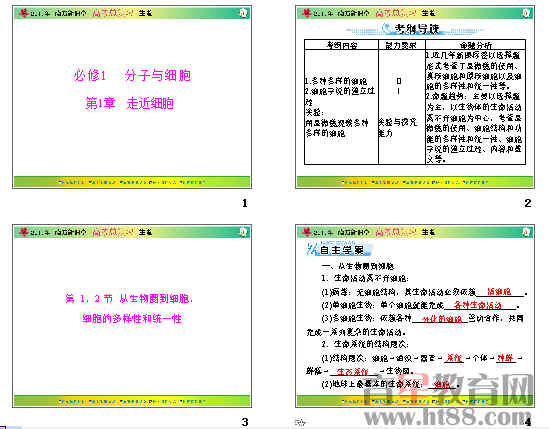This screenshot has width=549, height=429.
Task: Click the home icon on slide 2 header
Action: pyautogui.click(x=526, y=13)
